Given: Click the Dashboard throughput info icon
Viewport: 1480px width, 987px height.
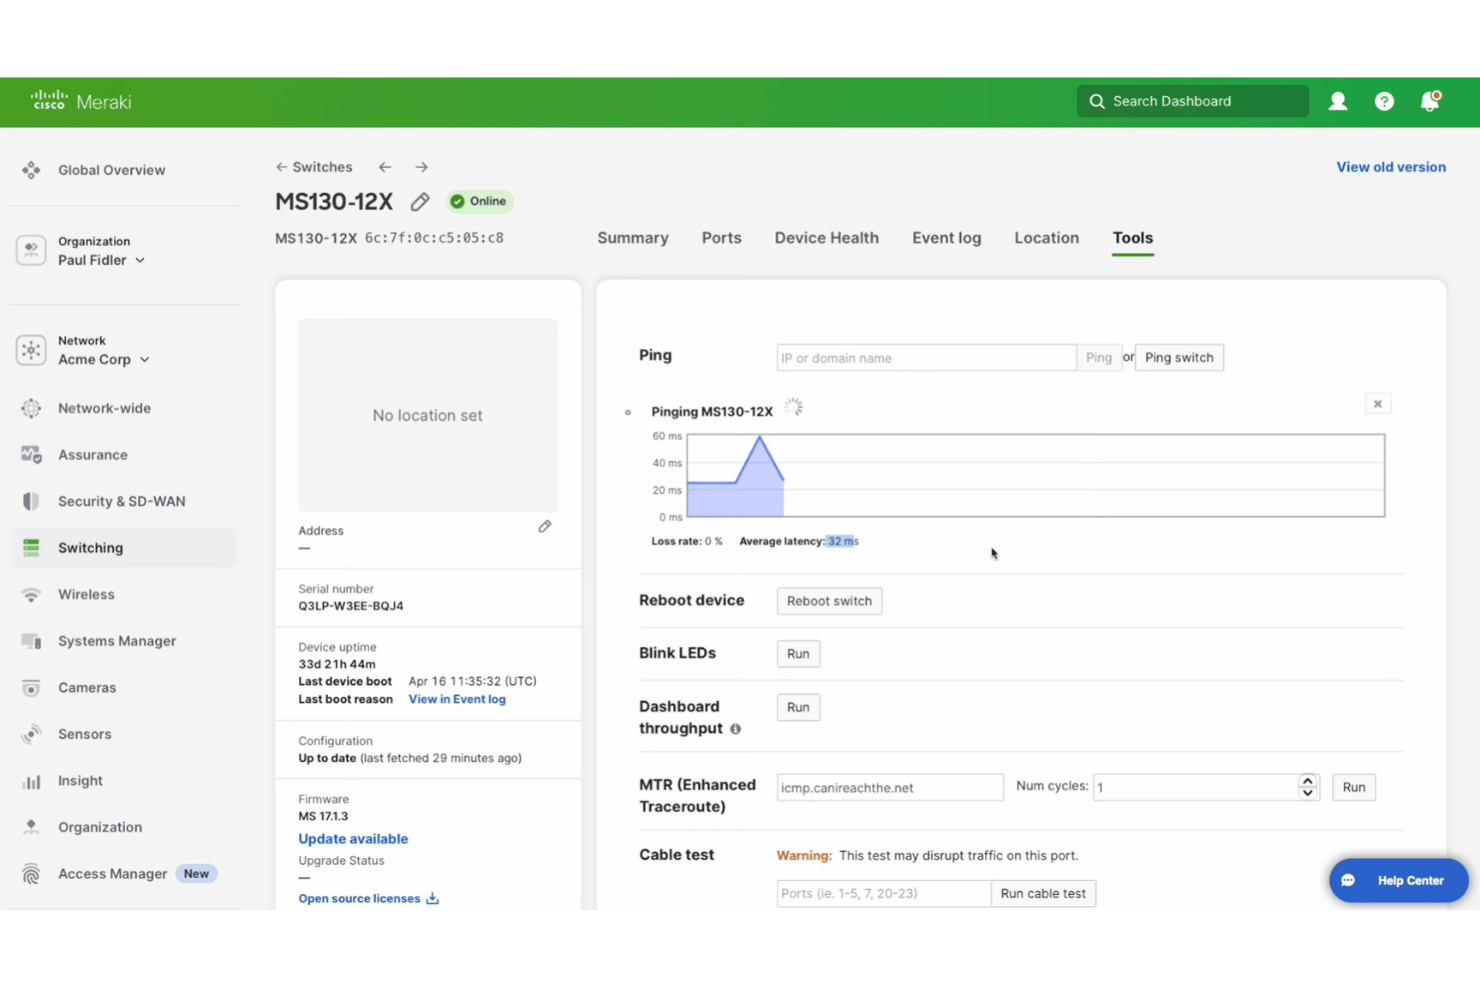Looking at the screenshot, I should click(x=735, y=729).
